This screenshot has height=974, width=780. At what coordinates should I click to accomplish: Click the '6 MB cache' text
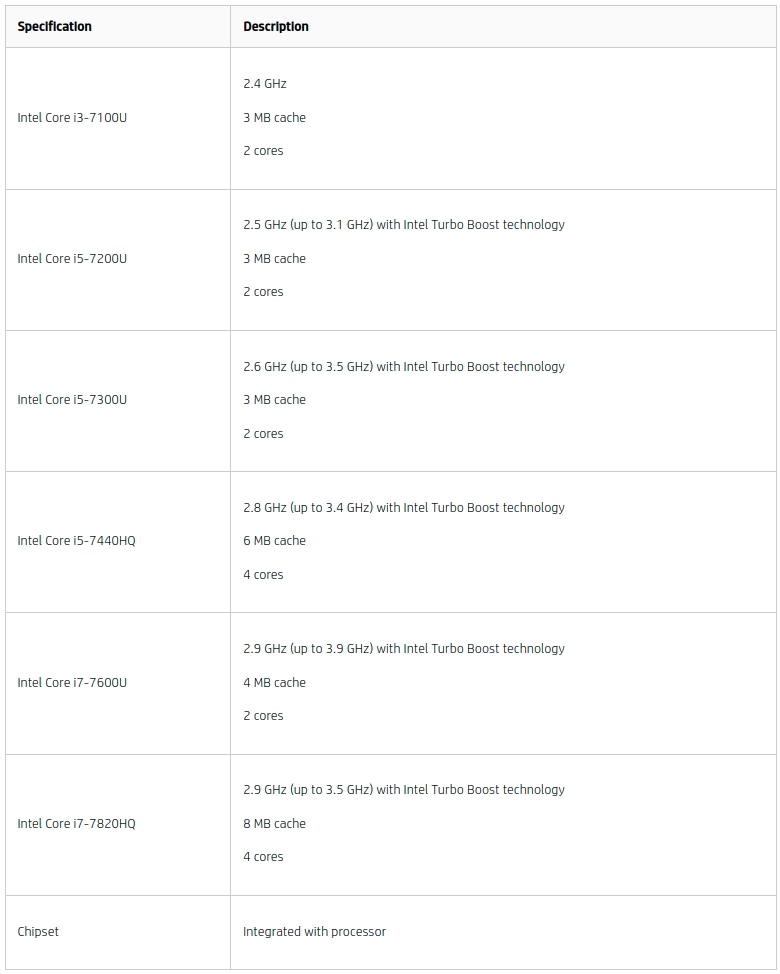(274, 540)
